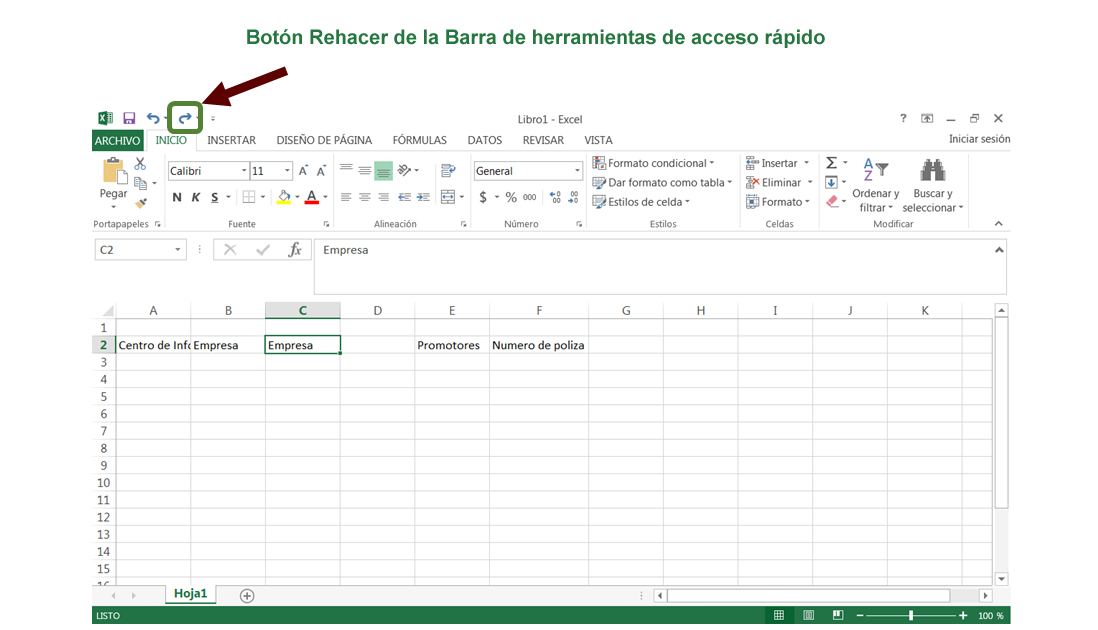Click the Save icon in quick access toolbar
Screen dimensions: 1098x630
pyautogui.click(x=129, y=118)
